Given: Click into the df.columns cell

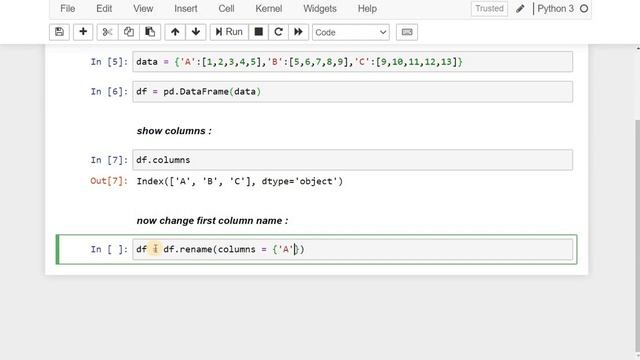Looking at the screenshot, I should tap(353, 160).
